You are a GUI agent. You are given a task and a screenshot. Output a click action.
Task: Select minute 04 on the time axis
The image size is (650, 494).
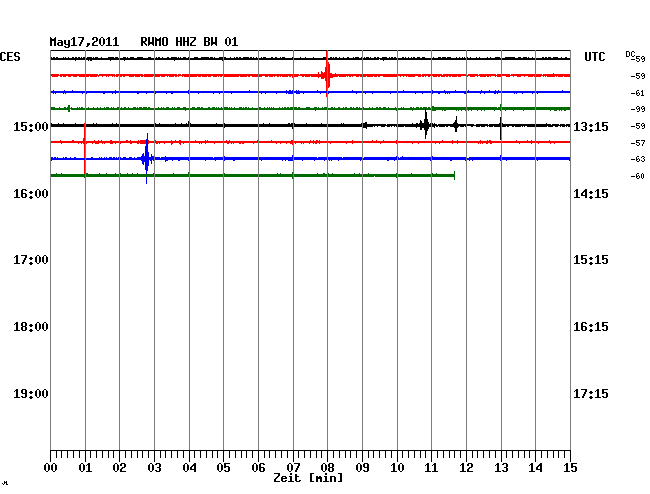189,467
